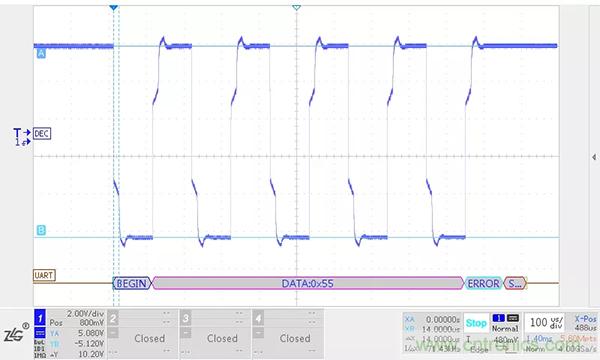Viewport: 600px width, 360px height.
Task: Select cursor B horizontal marker label
Action: (x=41, y=230)
